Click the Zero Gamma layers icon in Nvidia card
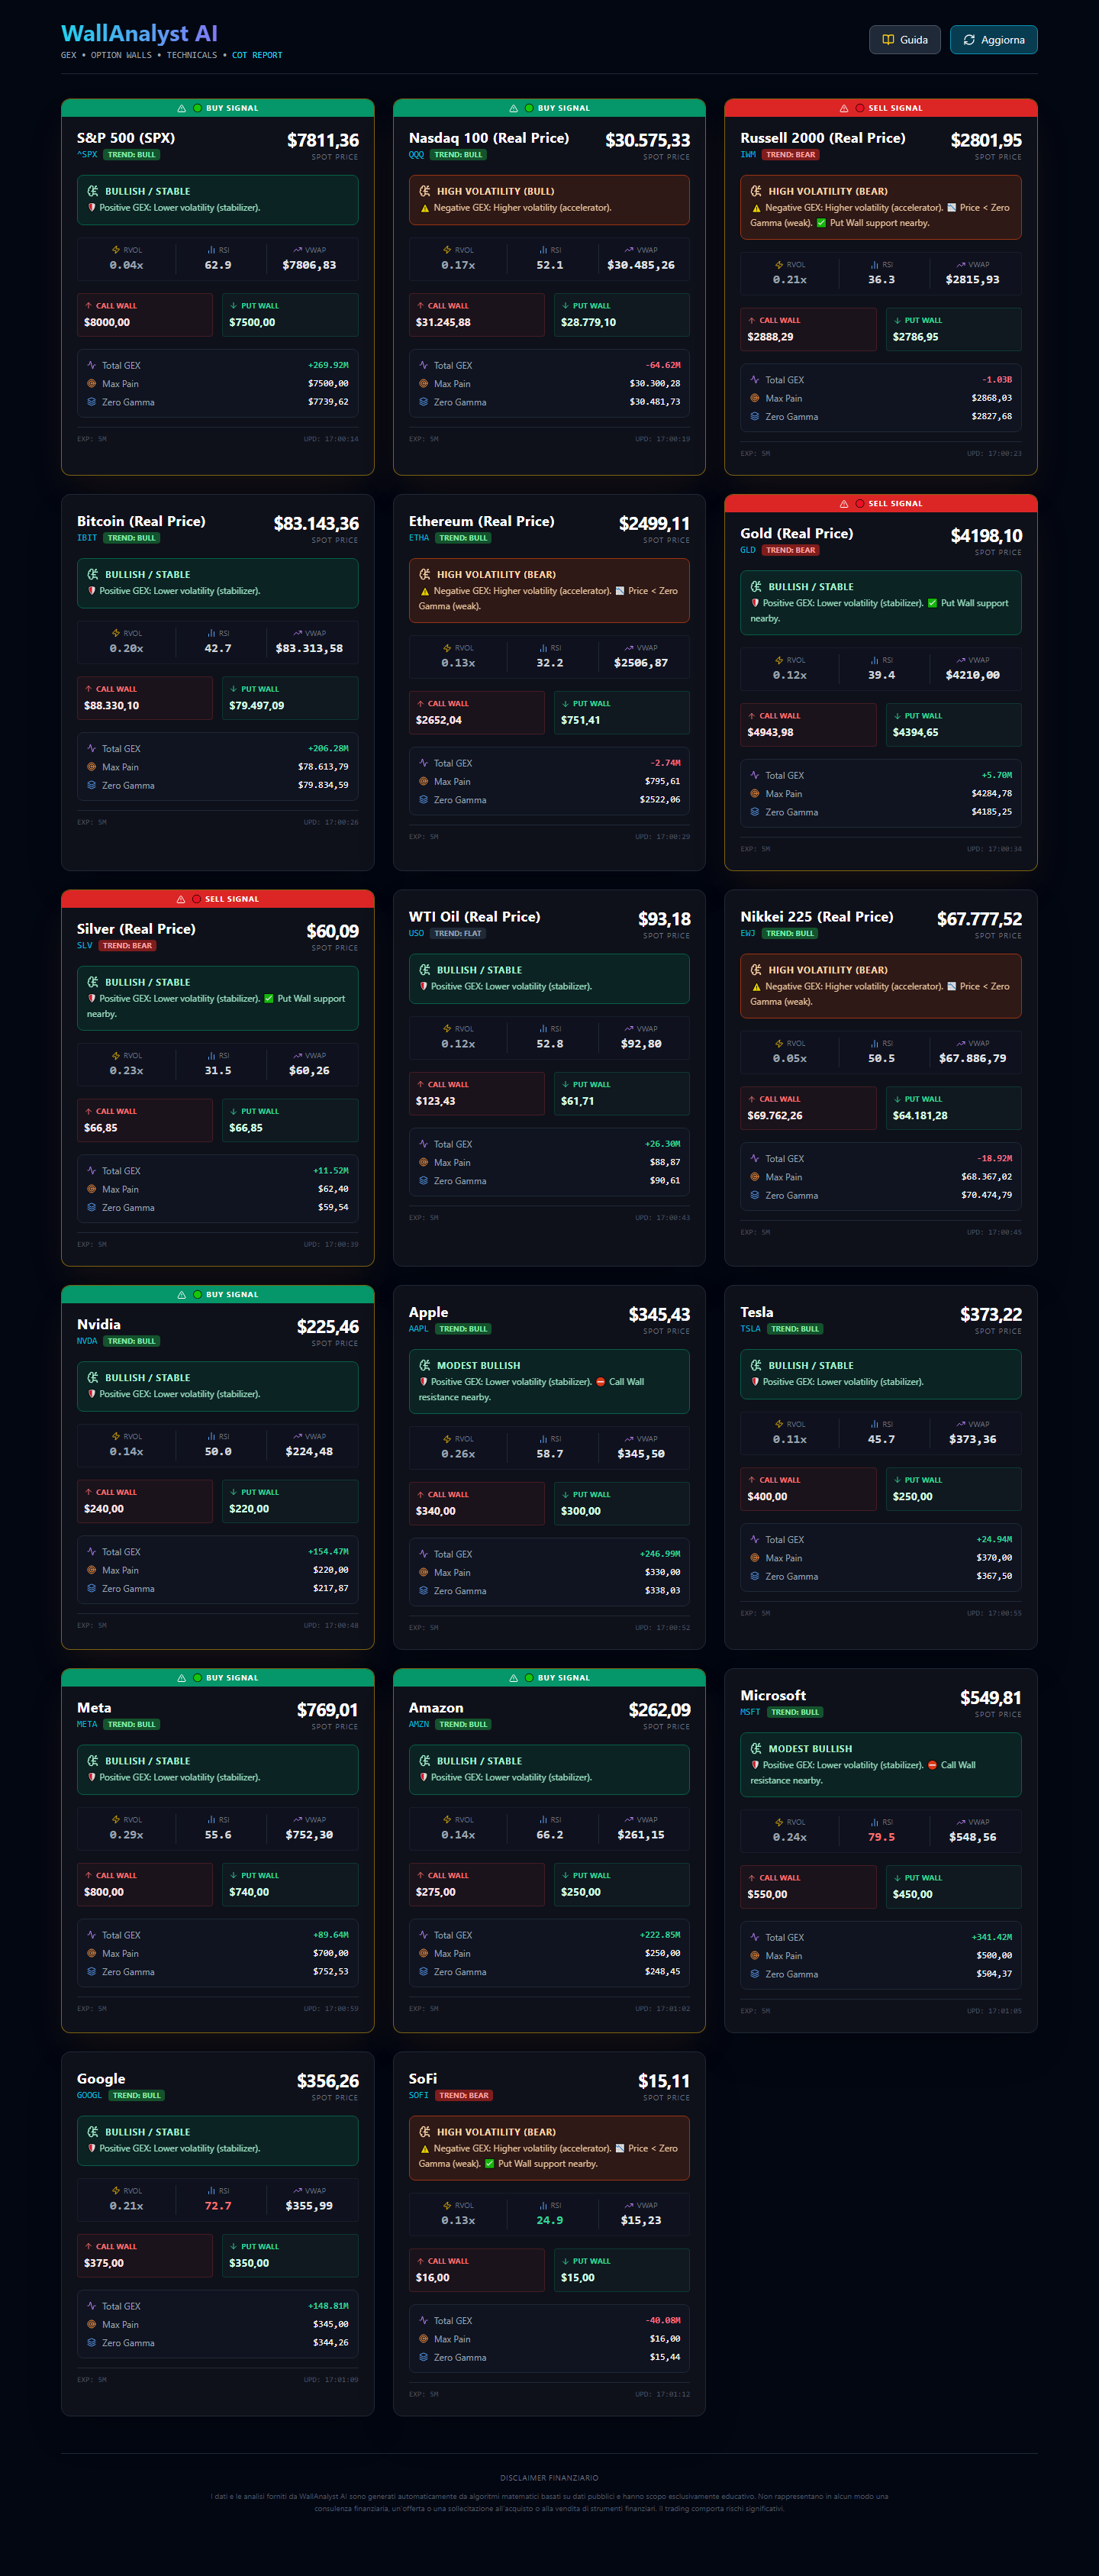Viewport: 1099px width, 2576px height. [91, 1588]
